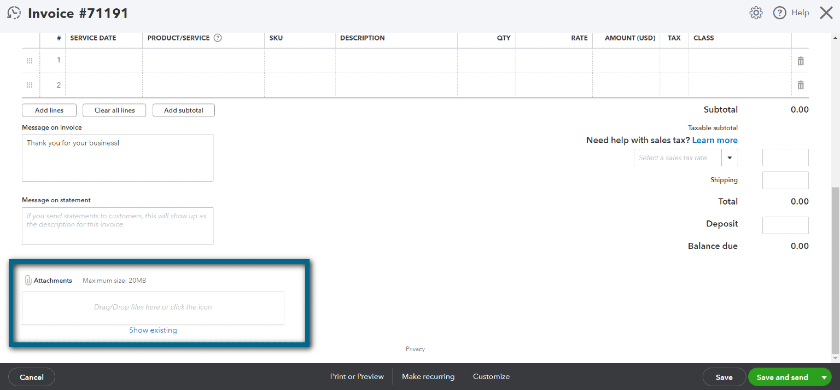Click the Clear all lines button
This screenshot has width=840, height=390.
click(114, 110)
